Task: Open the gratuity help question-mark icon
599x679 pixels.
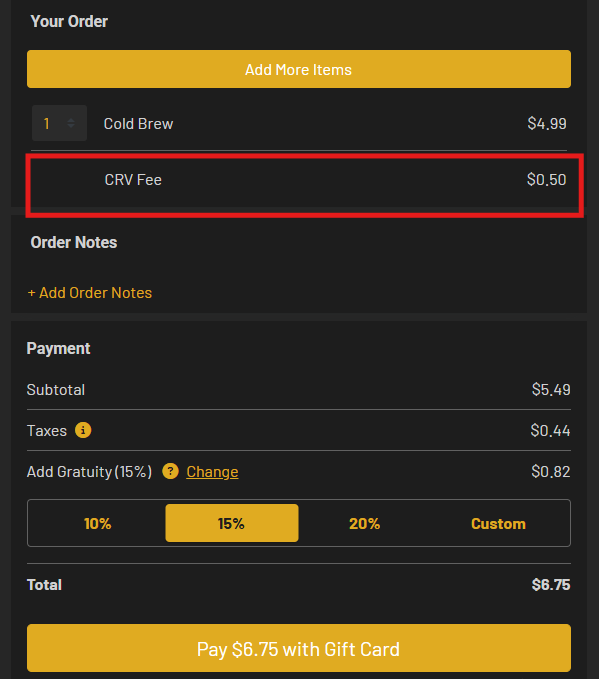Action: pyautogui.click(x=170, y=471)
